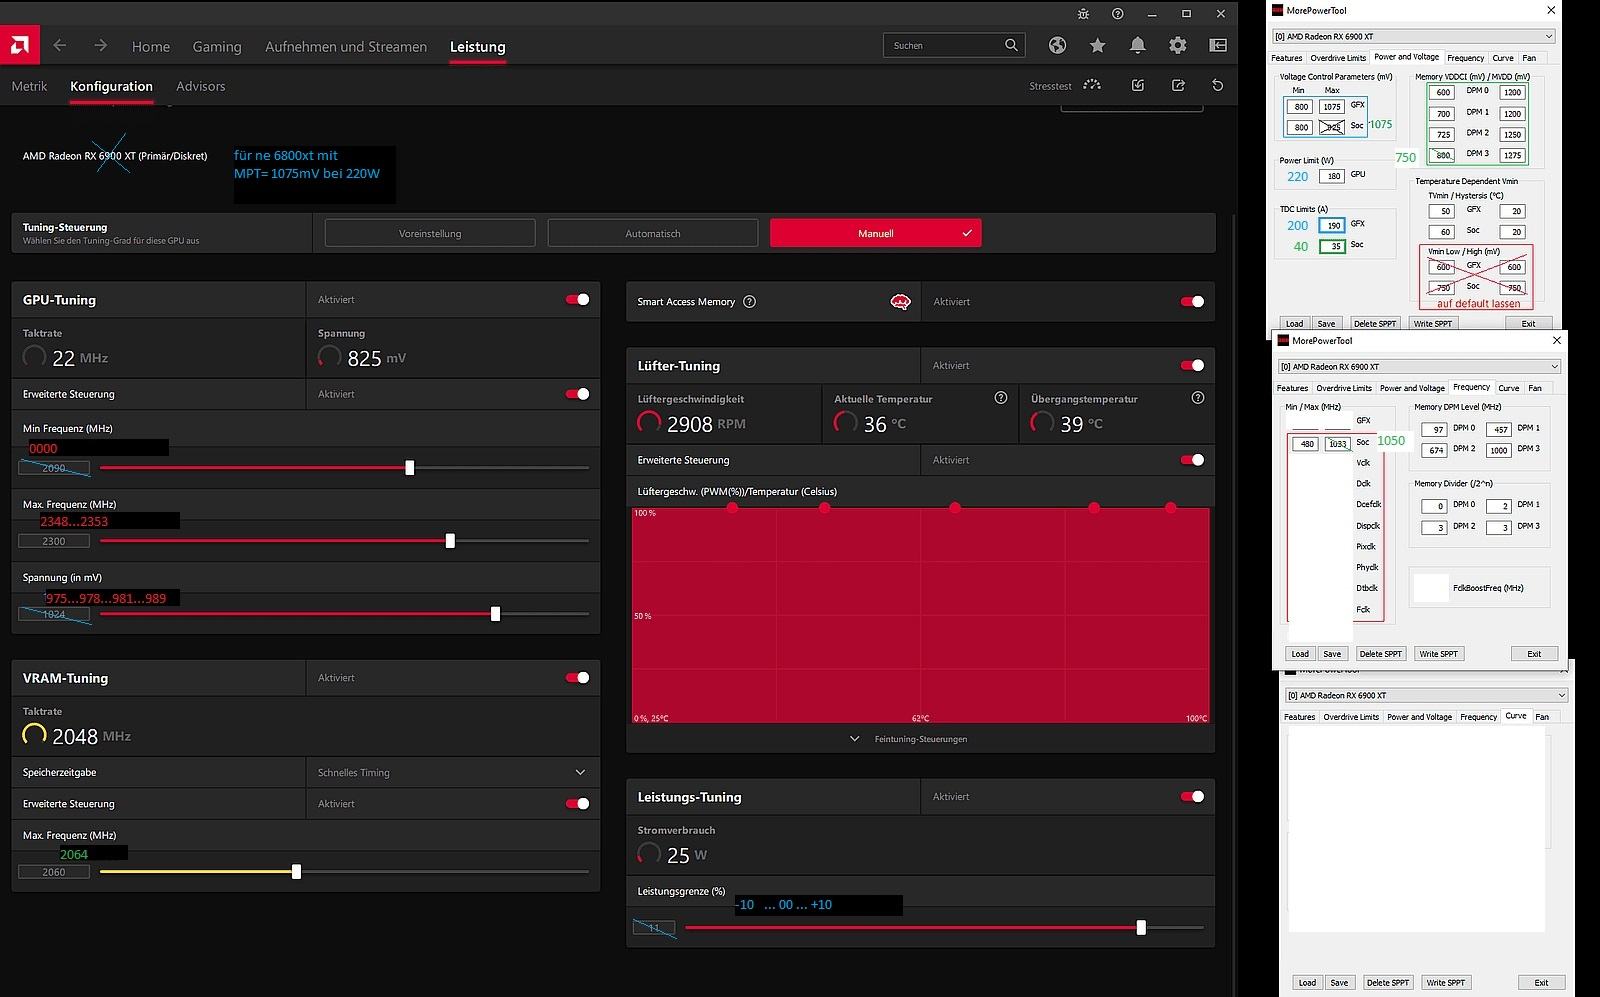Screen dimensions: 1600x997
Task: Open Aufnehmen und Streamen tab
Action: (346, 46)
